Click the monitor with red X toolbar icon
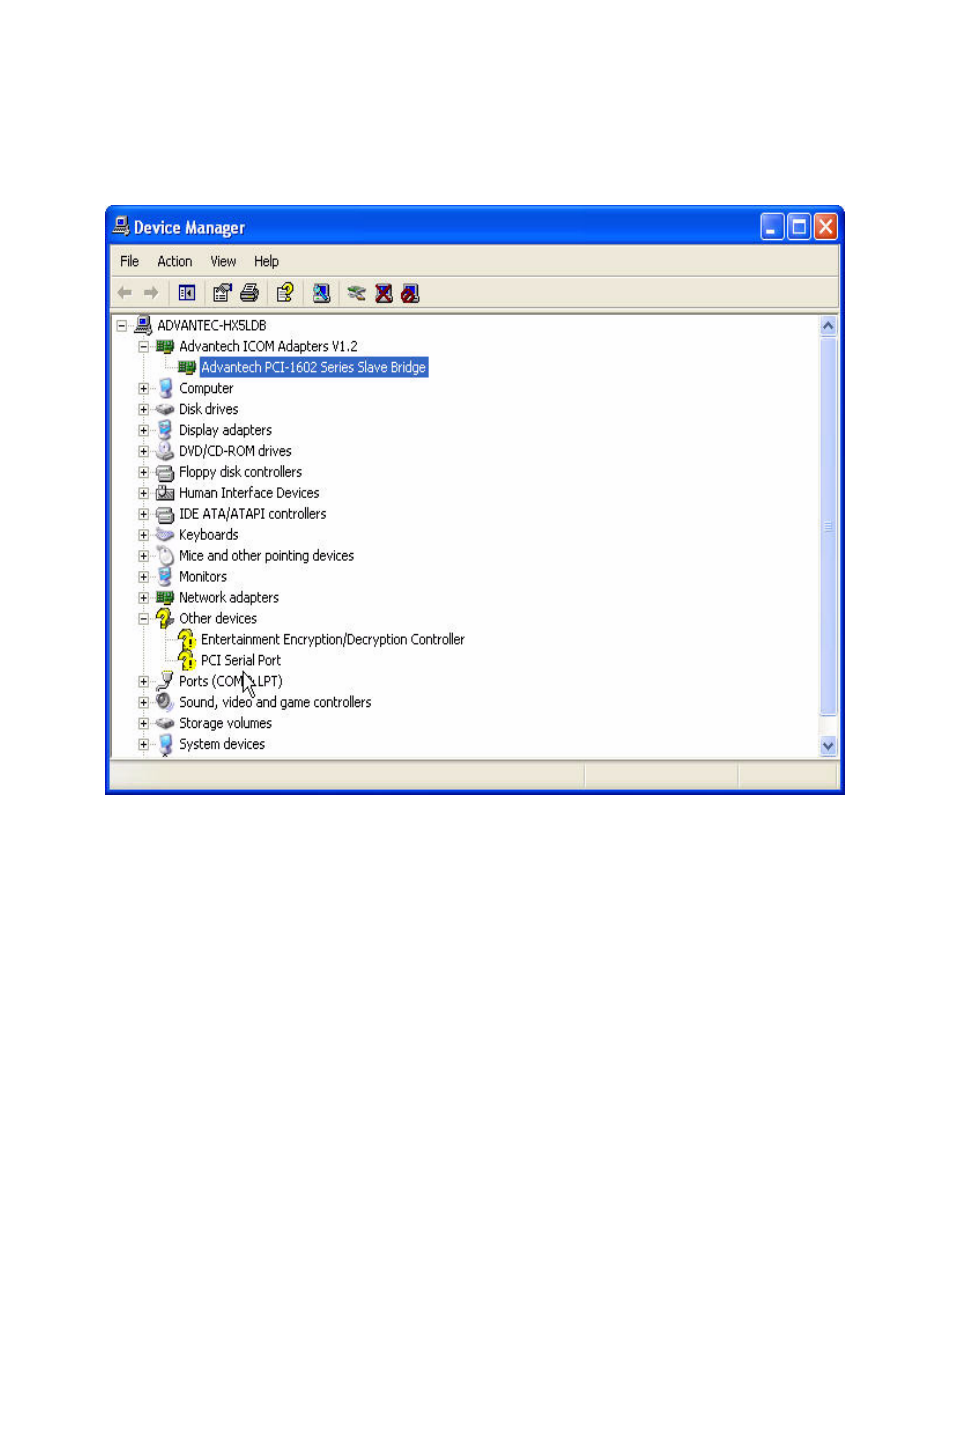The image size is (954, 1430). tap(384, 293)
